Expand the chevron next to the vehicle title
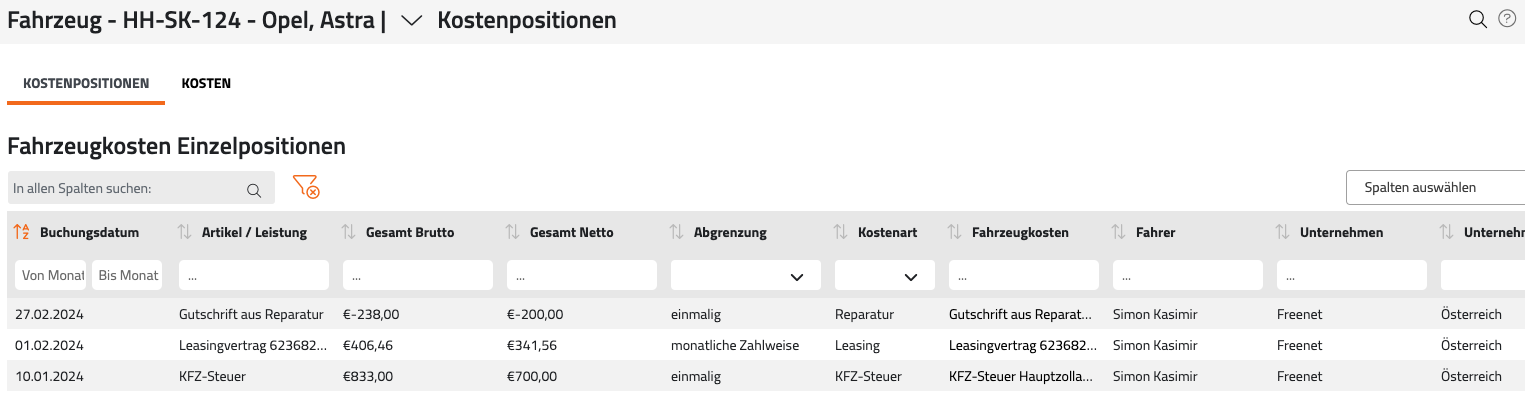Image resolution: width=1525 pixels, height=394 pixels. point(411,21)
